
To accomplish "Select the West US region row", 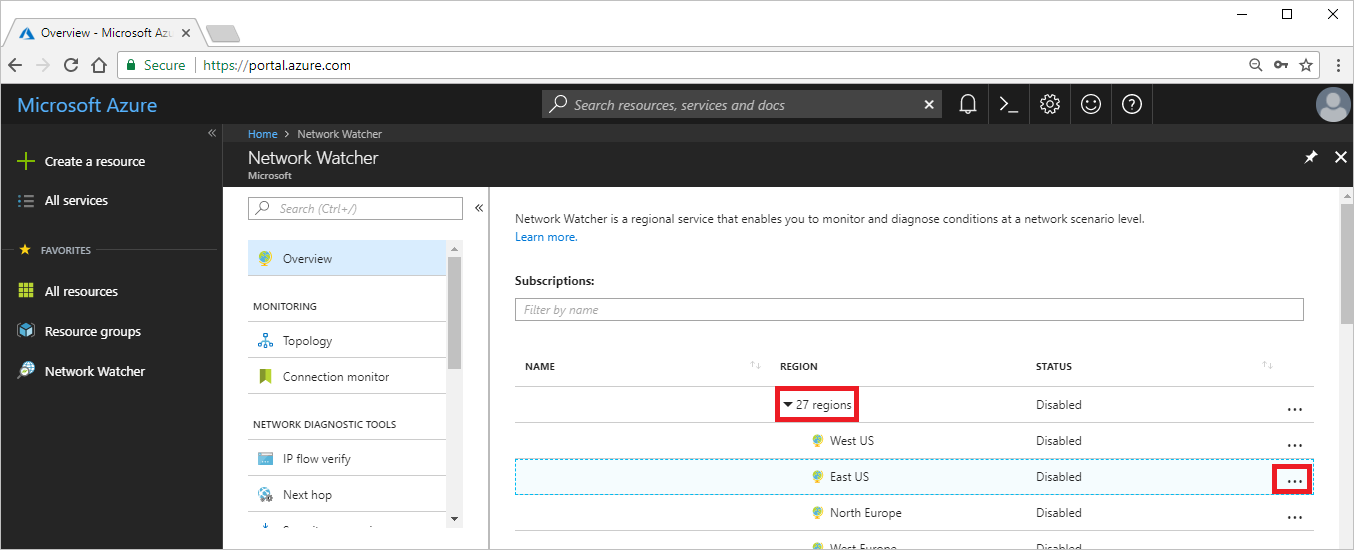I will [x=914, y=441].
